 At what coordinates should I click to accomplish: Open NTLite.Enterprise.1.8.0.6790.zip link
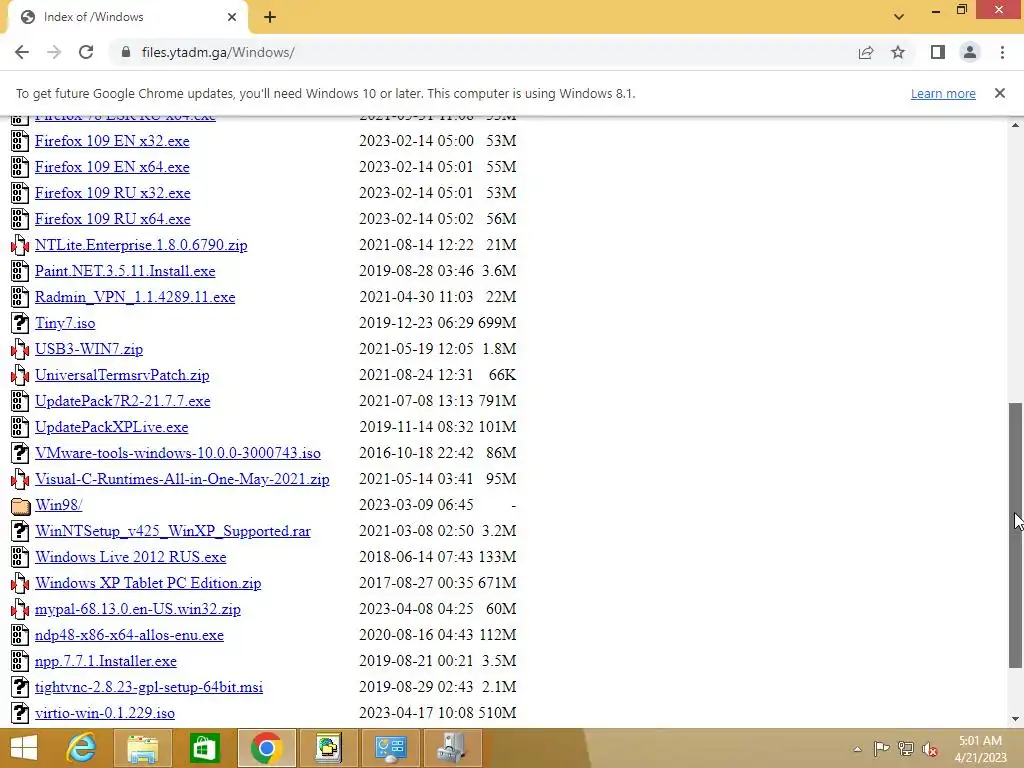(141, 245)
